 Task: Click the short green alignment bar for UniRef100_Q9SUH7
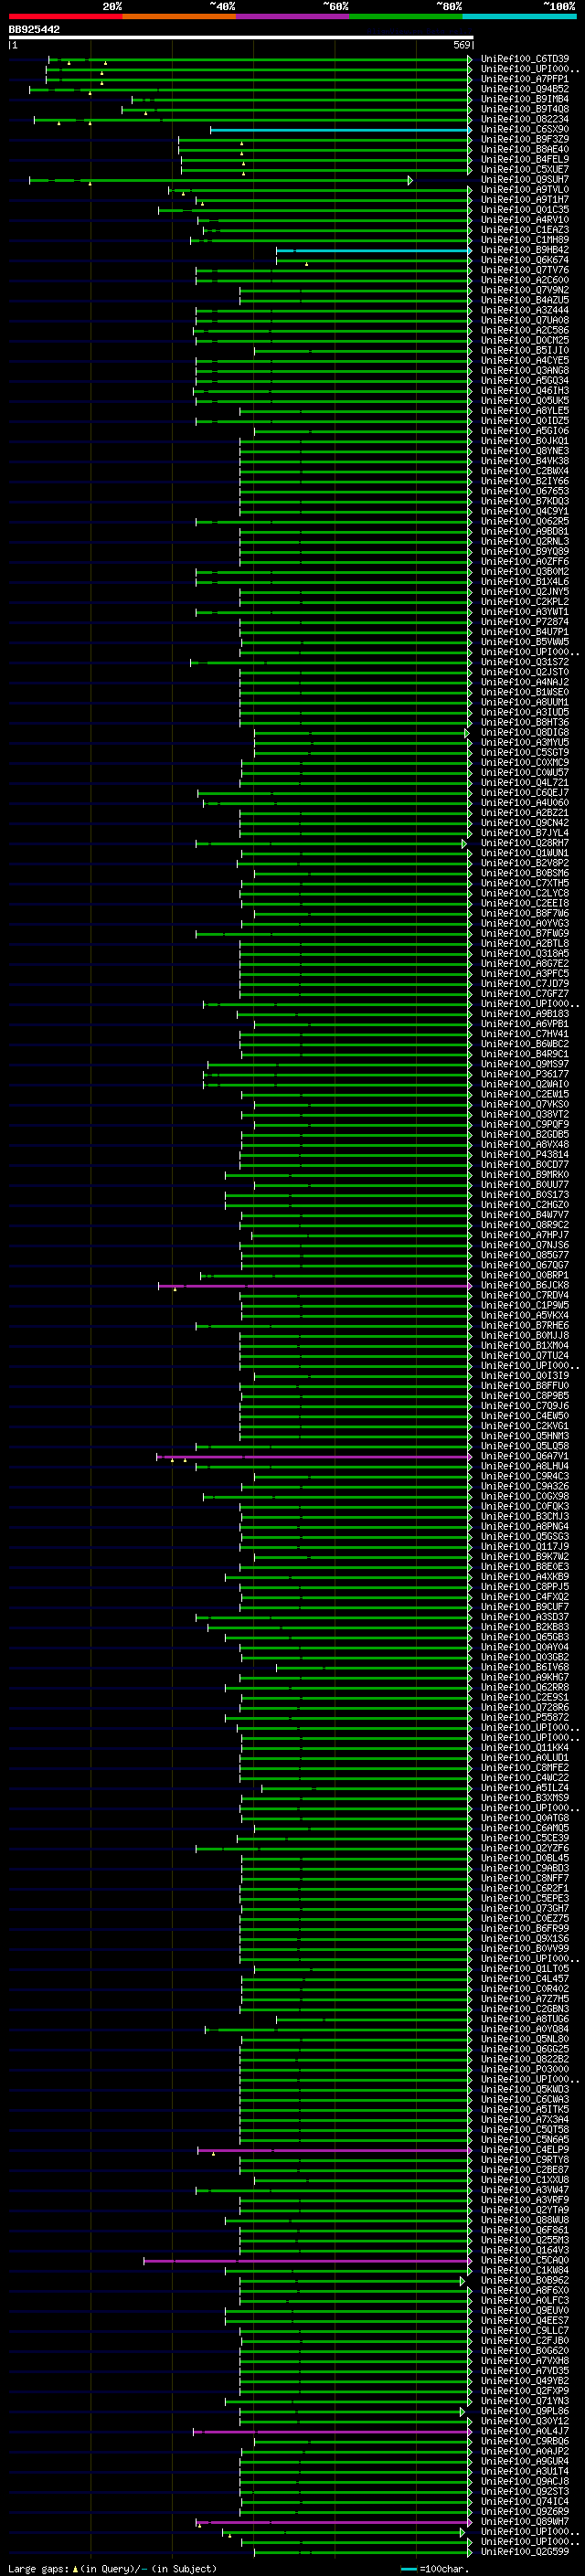[219, 180]
